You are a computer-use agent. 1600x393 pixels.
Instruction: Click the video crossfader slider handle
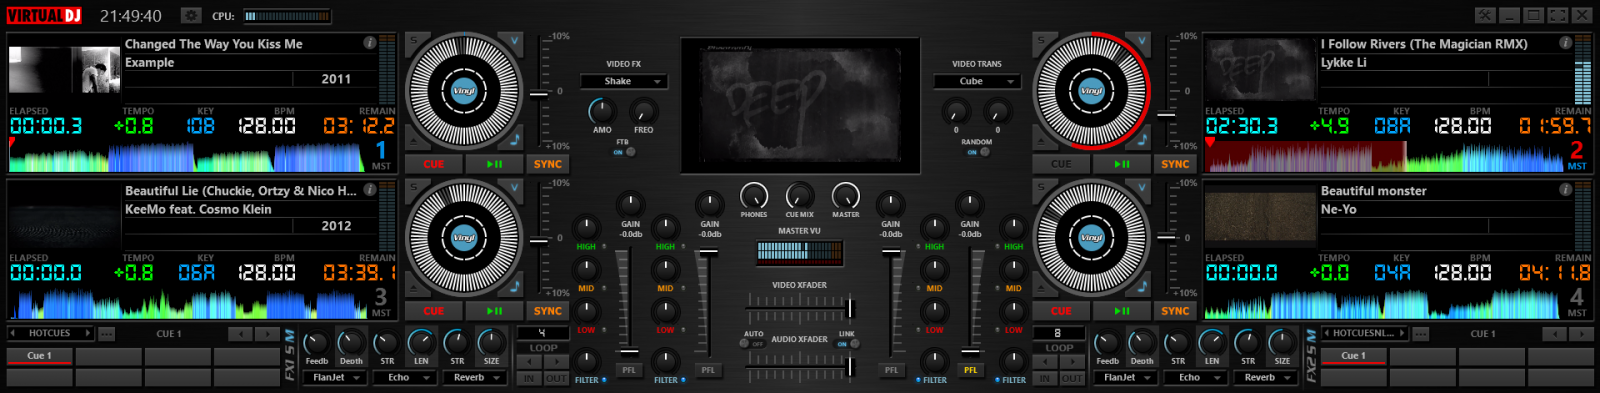point(849,307)
